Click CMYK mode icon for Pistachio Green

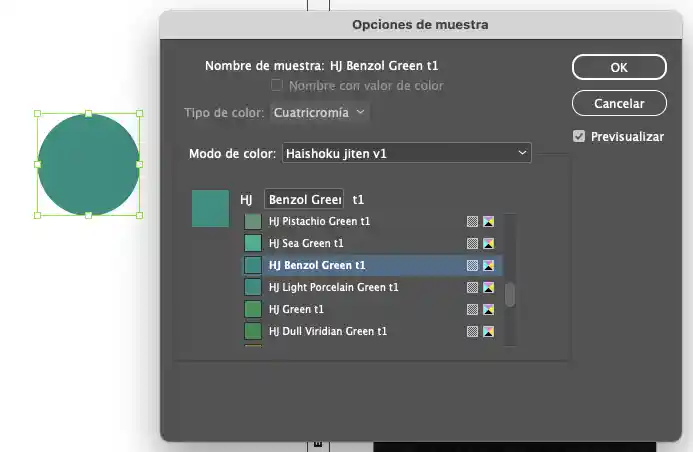pos(488,221)
